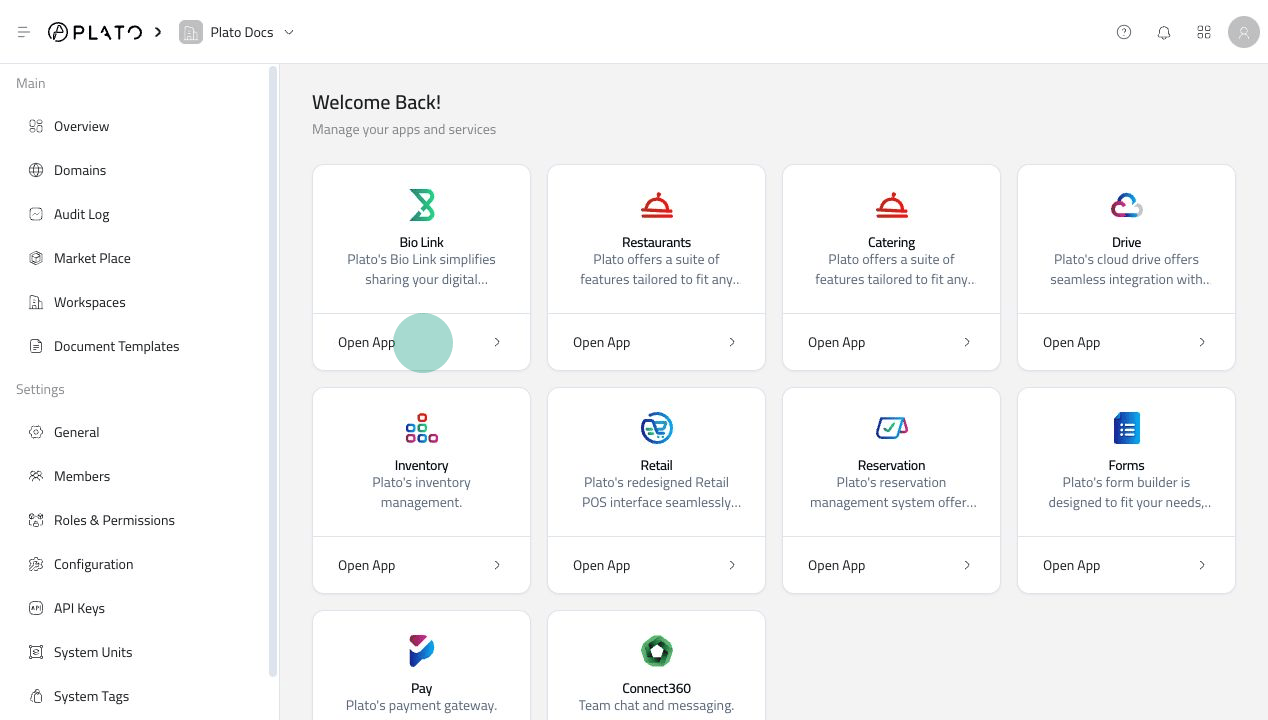This screenshot has width=1268, height=720.
Task: Click Open App under Reservation
Action: click(x=837, y=565)
